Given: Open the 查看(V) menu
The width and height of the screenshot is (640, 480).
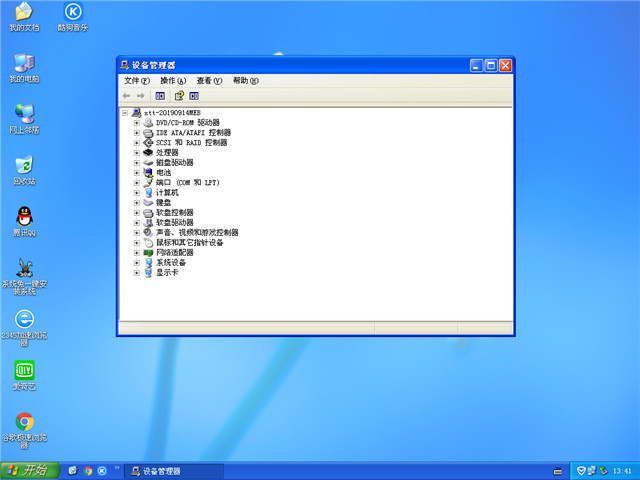Looking at the screenshot, I should (209, 81).
